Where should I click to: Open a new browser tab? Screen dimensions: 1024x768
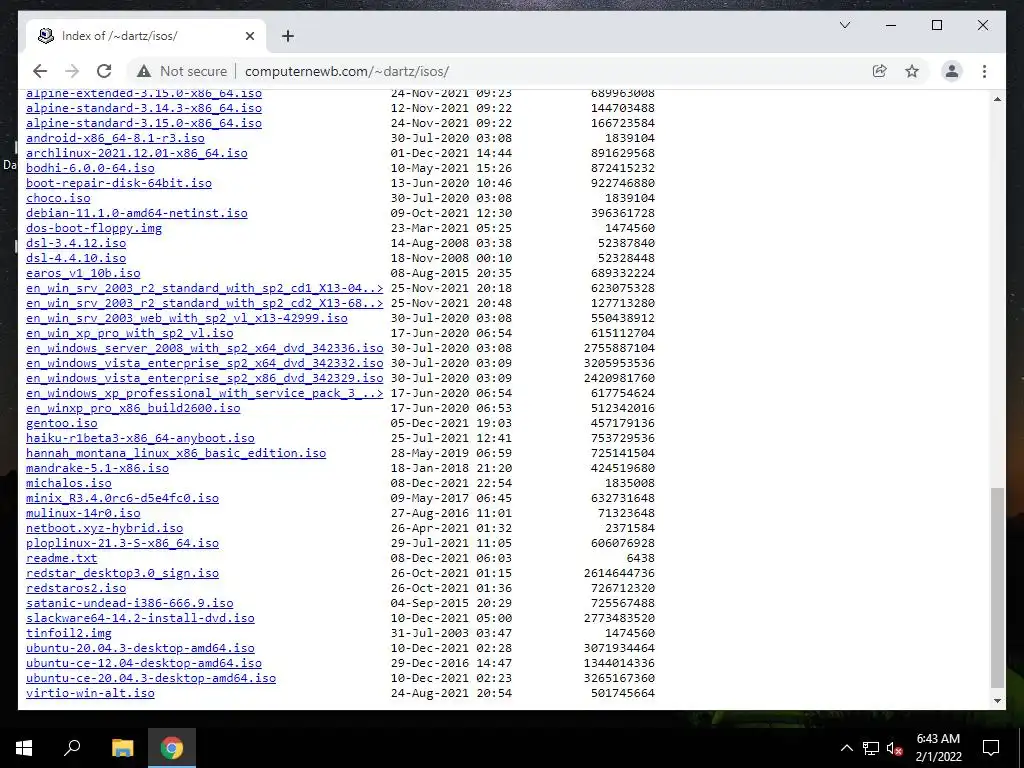click(287, 36)
